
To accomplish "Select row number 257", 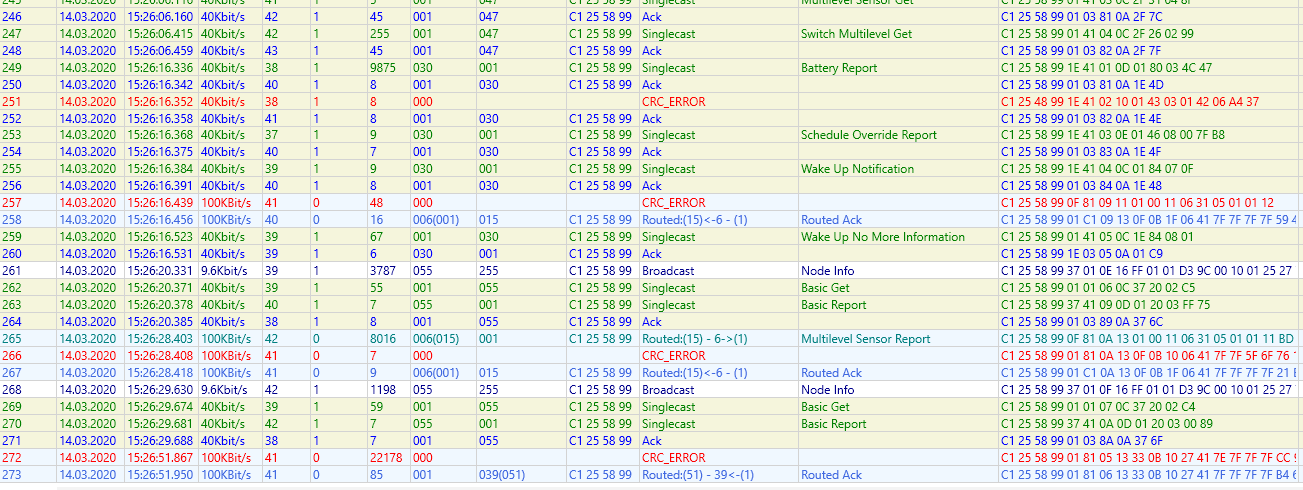I will point(12,203).
